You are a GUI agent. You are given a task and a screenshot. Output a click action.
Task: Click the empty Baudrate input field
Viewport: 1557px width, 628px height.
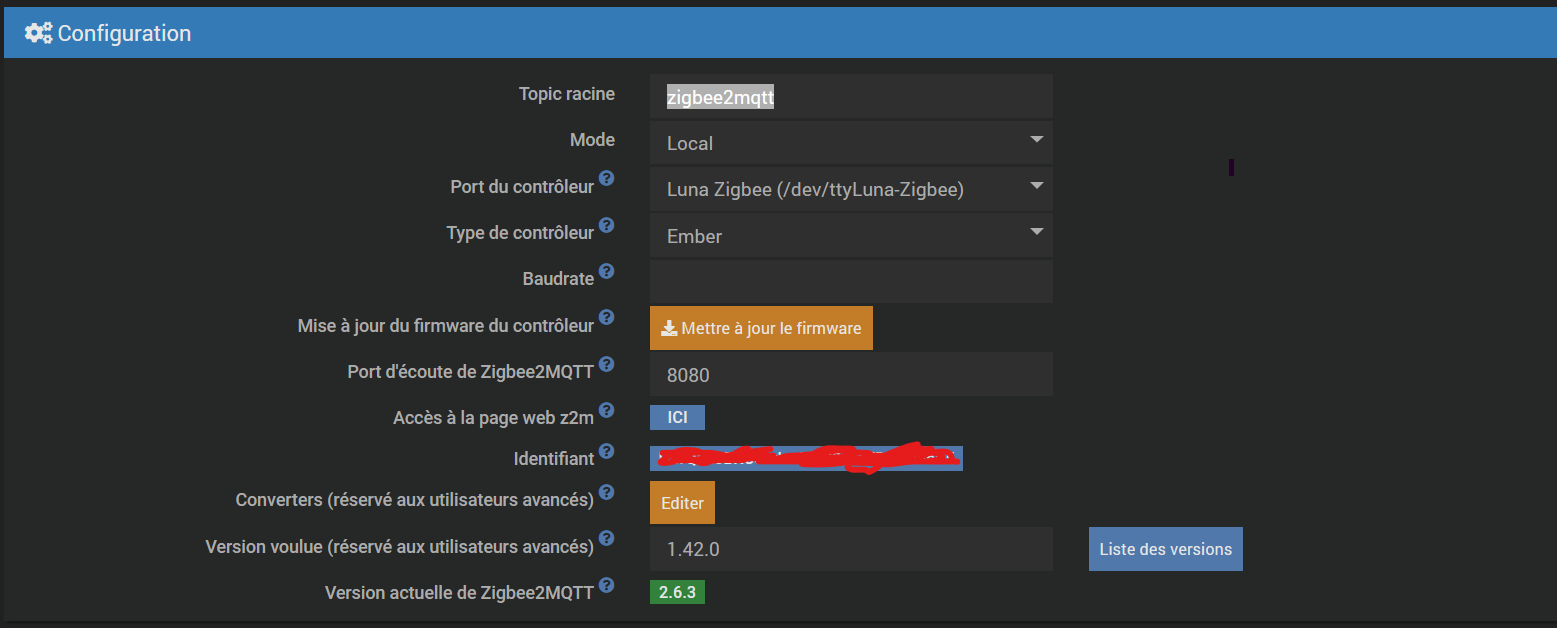pos(851,281)
